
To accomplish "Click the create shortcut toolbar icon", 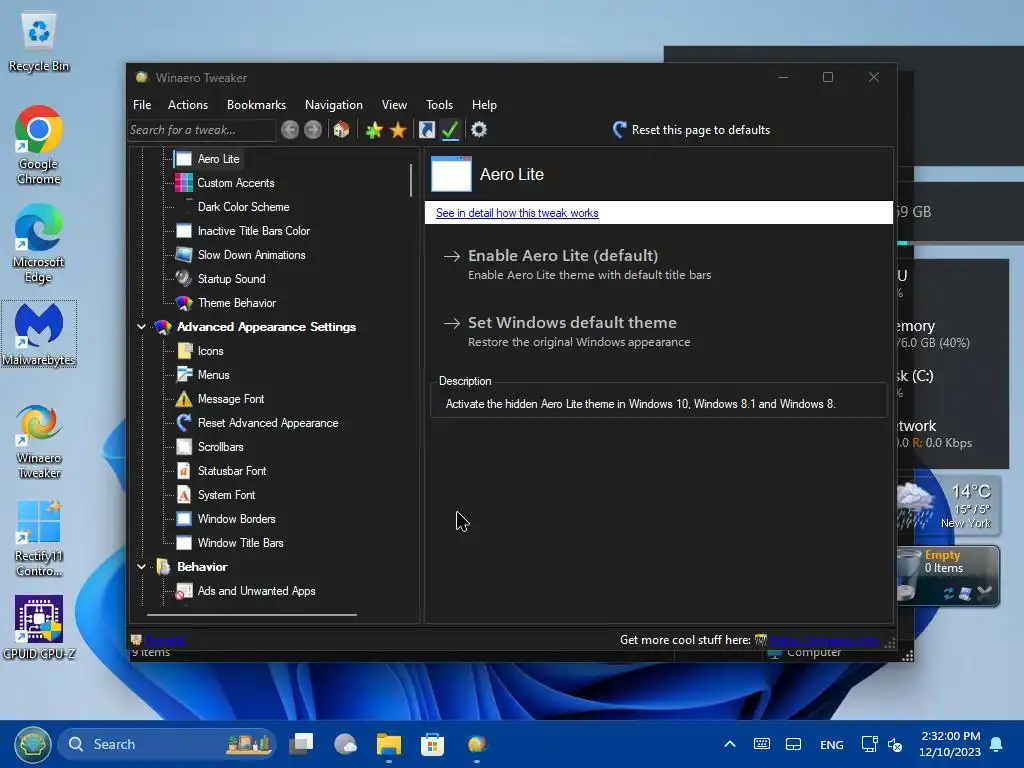I will [426, 130].
